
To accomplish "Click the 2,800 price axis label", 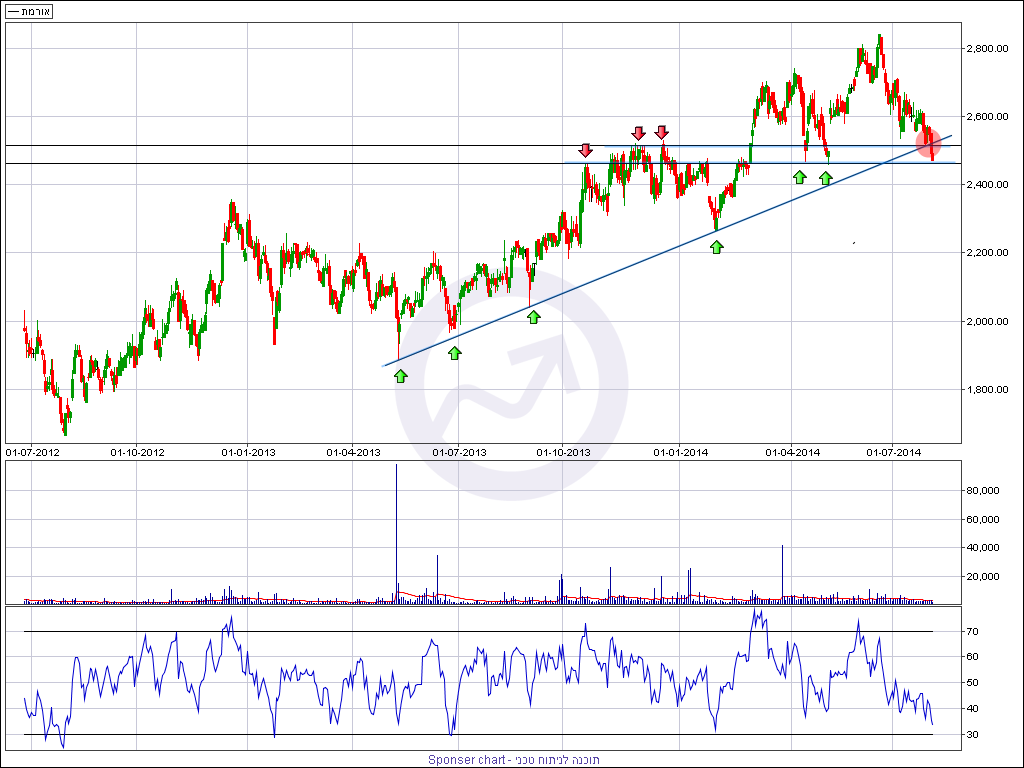I will click(x=986, y=48).
